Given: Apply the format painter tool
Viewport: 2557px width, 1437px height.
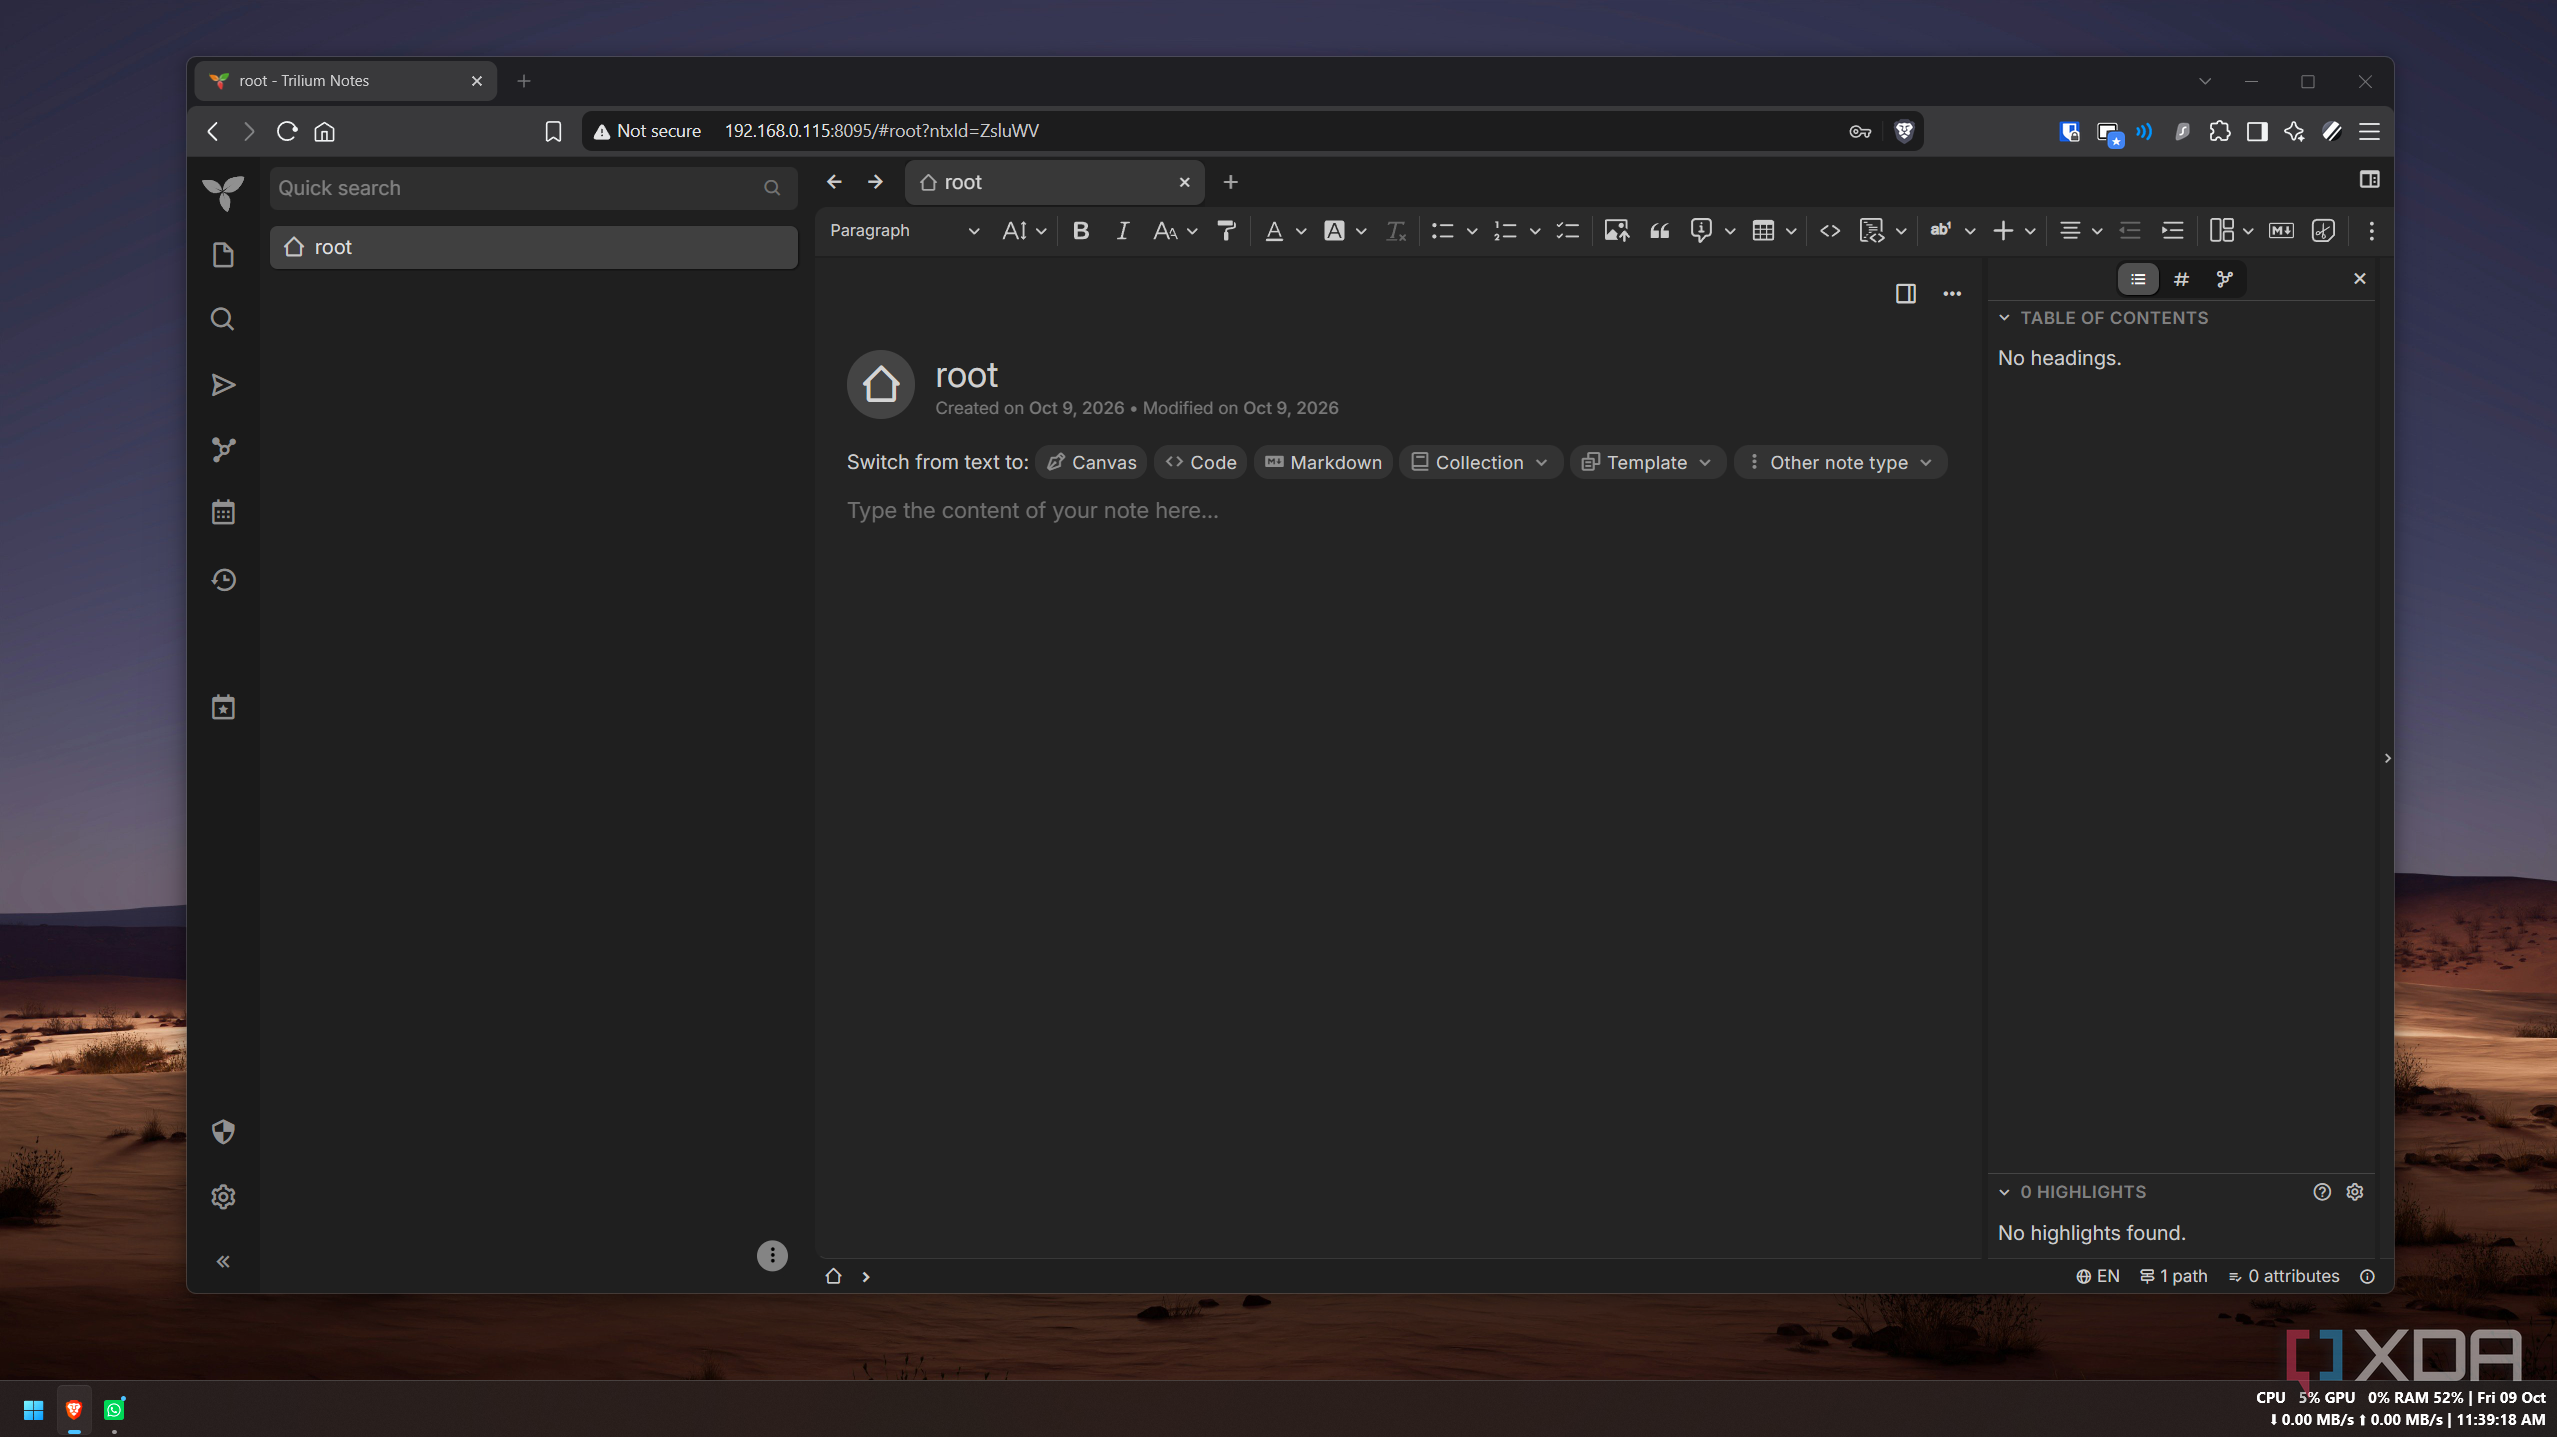Looking at the screenshot, I should coord(1226,231).
